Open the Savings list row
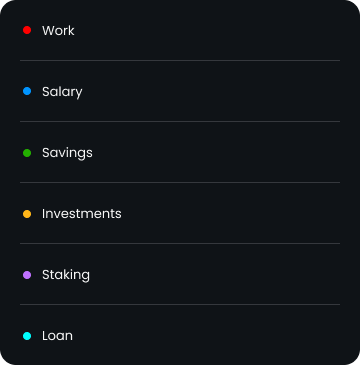Image resolution: width=360 pixels, height=365 pixels. [x=180, y=152]
